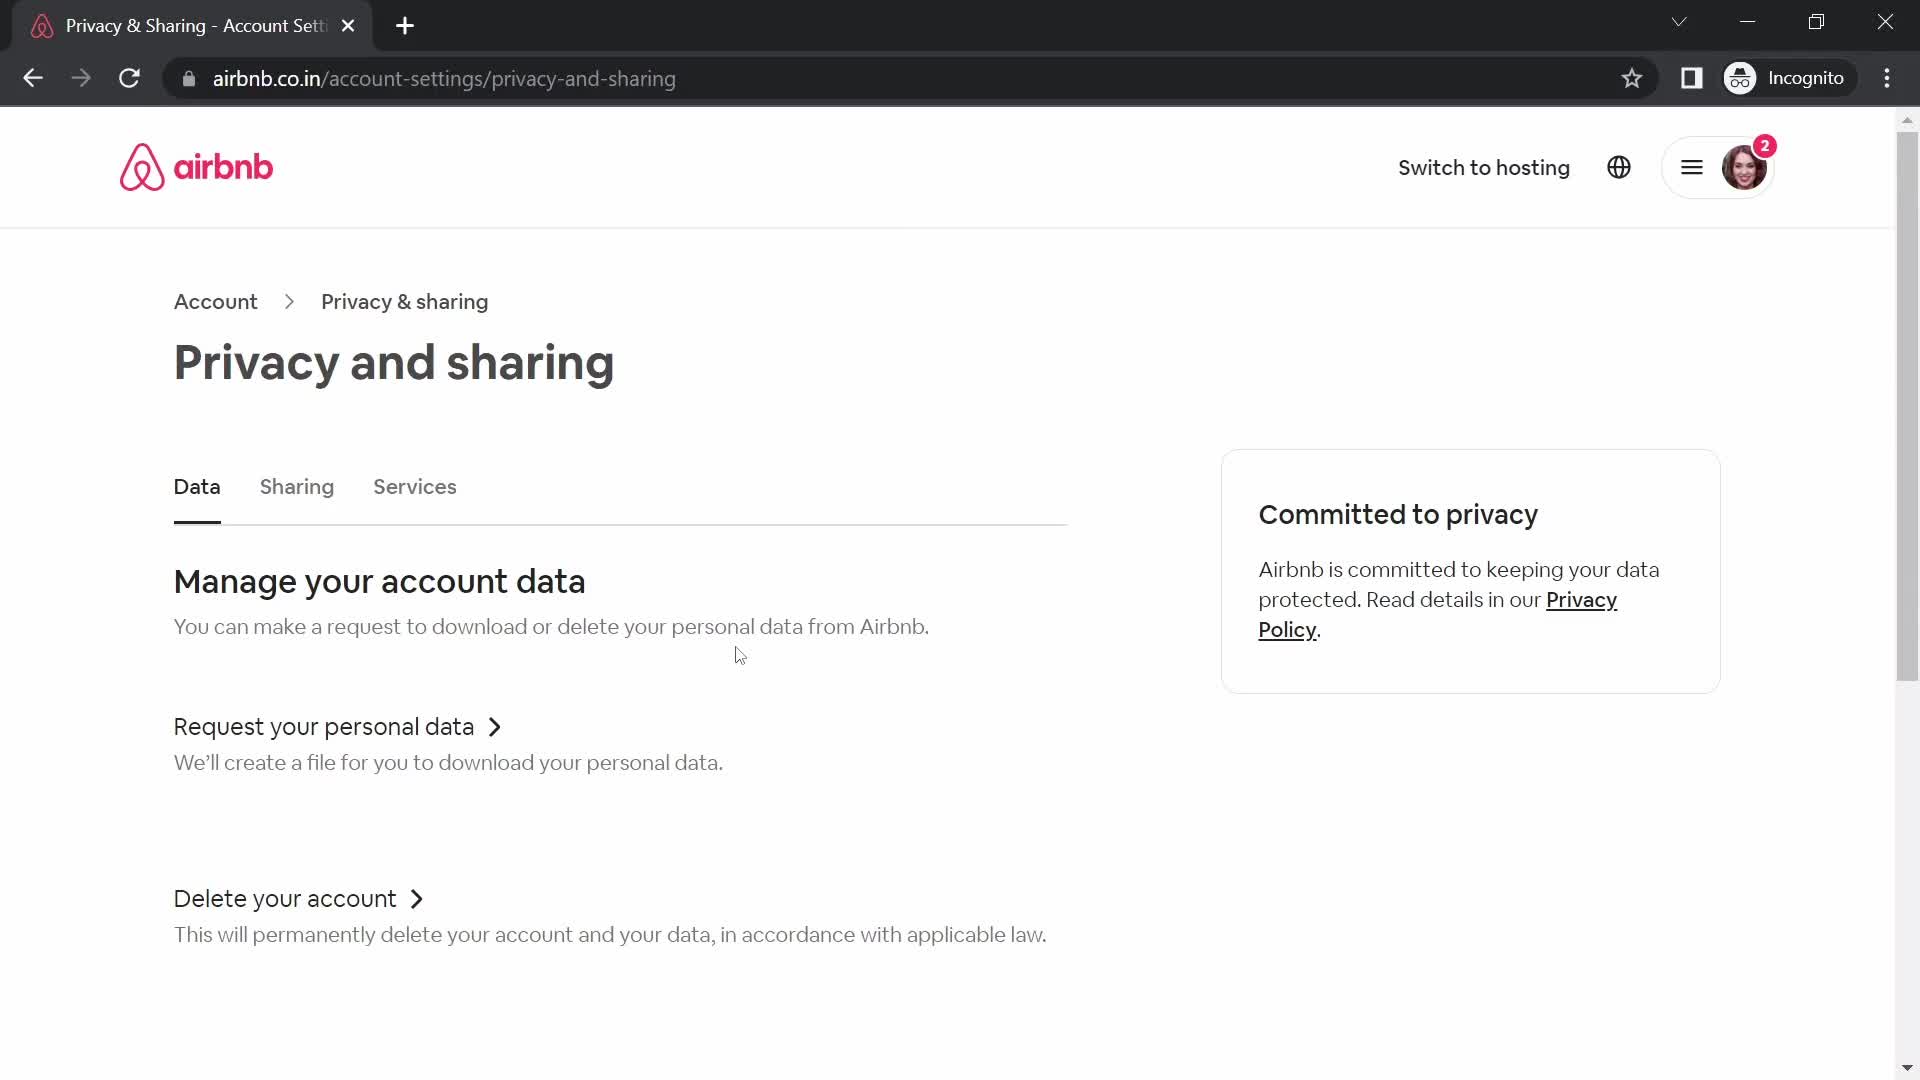Go back to previous page
1920x1080 pixels.
tap(33, 78)
